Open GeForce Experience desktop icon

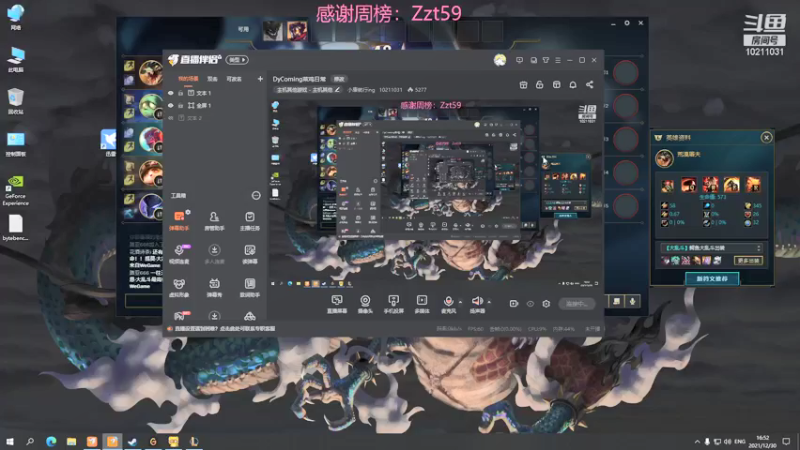click(x=16, y=190)
